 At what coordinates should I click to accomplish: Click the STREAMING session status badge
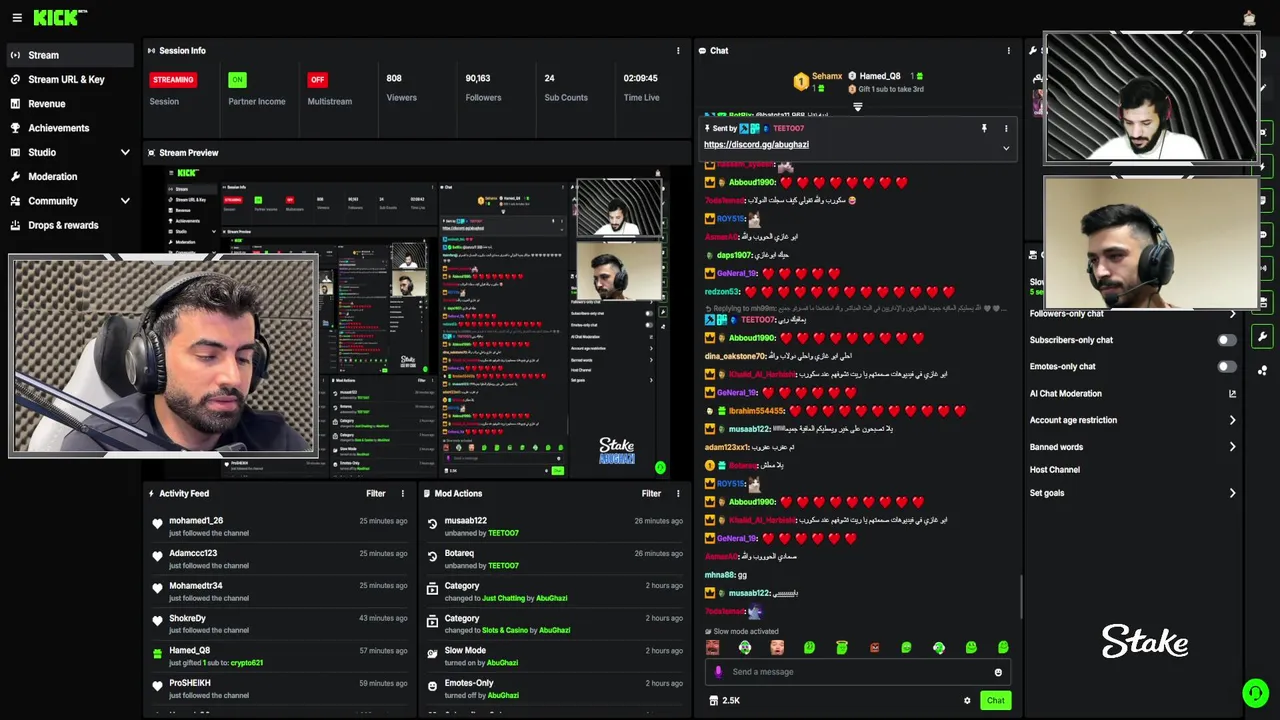[173, 79]
